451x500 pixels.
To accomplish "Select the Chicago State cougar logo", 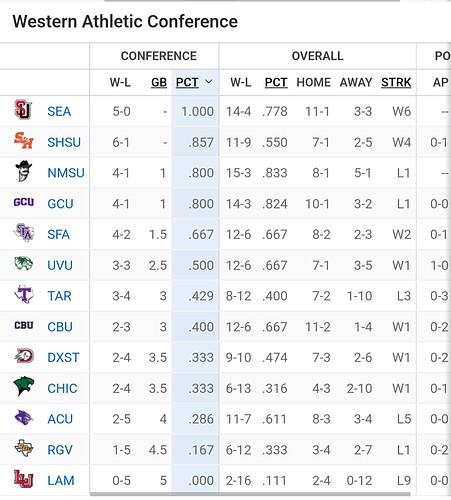I will (24, 386).
